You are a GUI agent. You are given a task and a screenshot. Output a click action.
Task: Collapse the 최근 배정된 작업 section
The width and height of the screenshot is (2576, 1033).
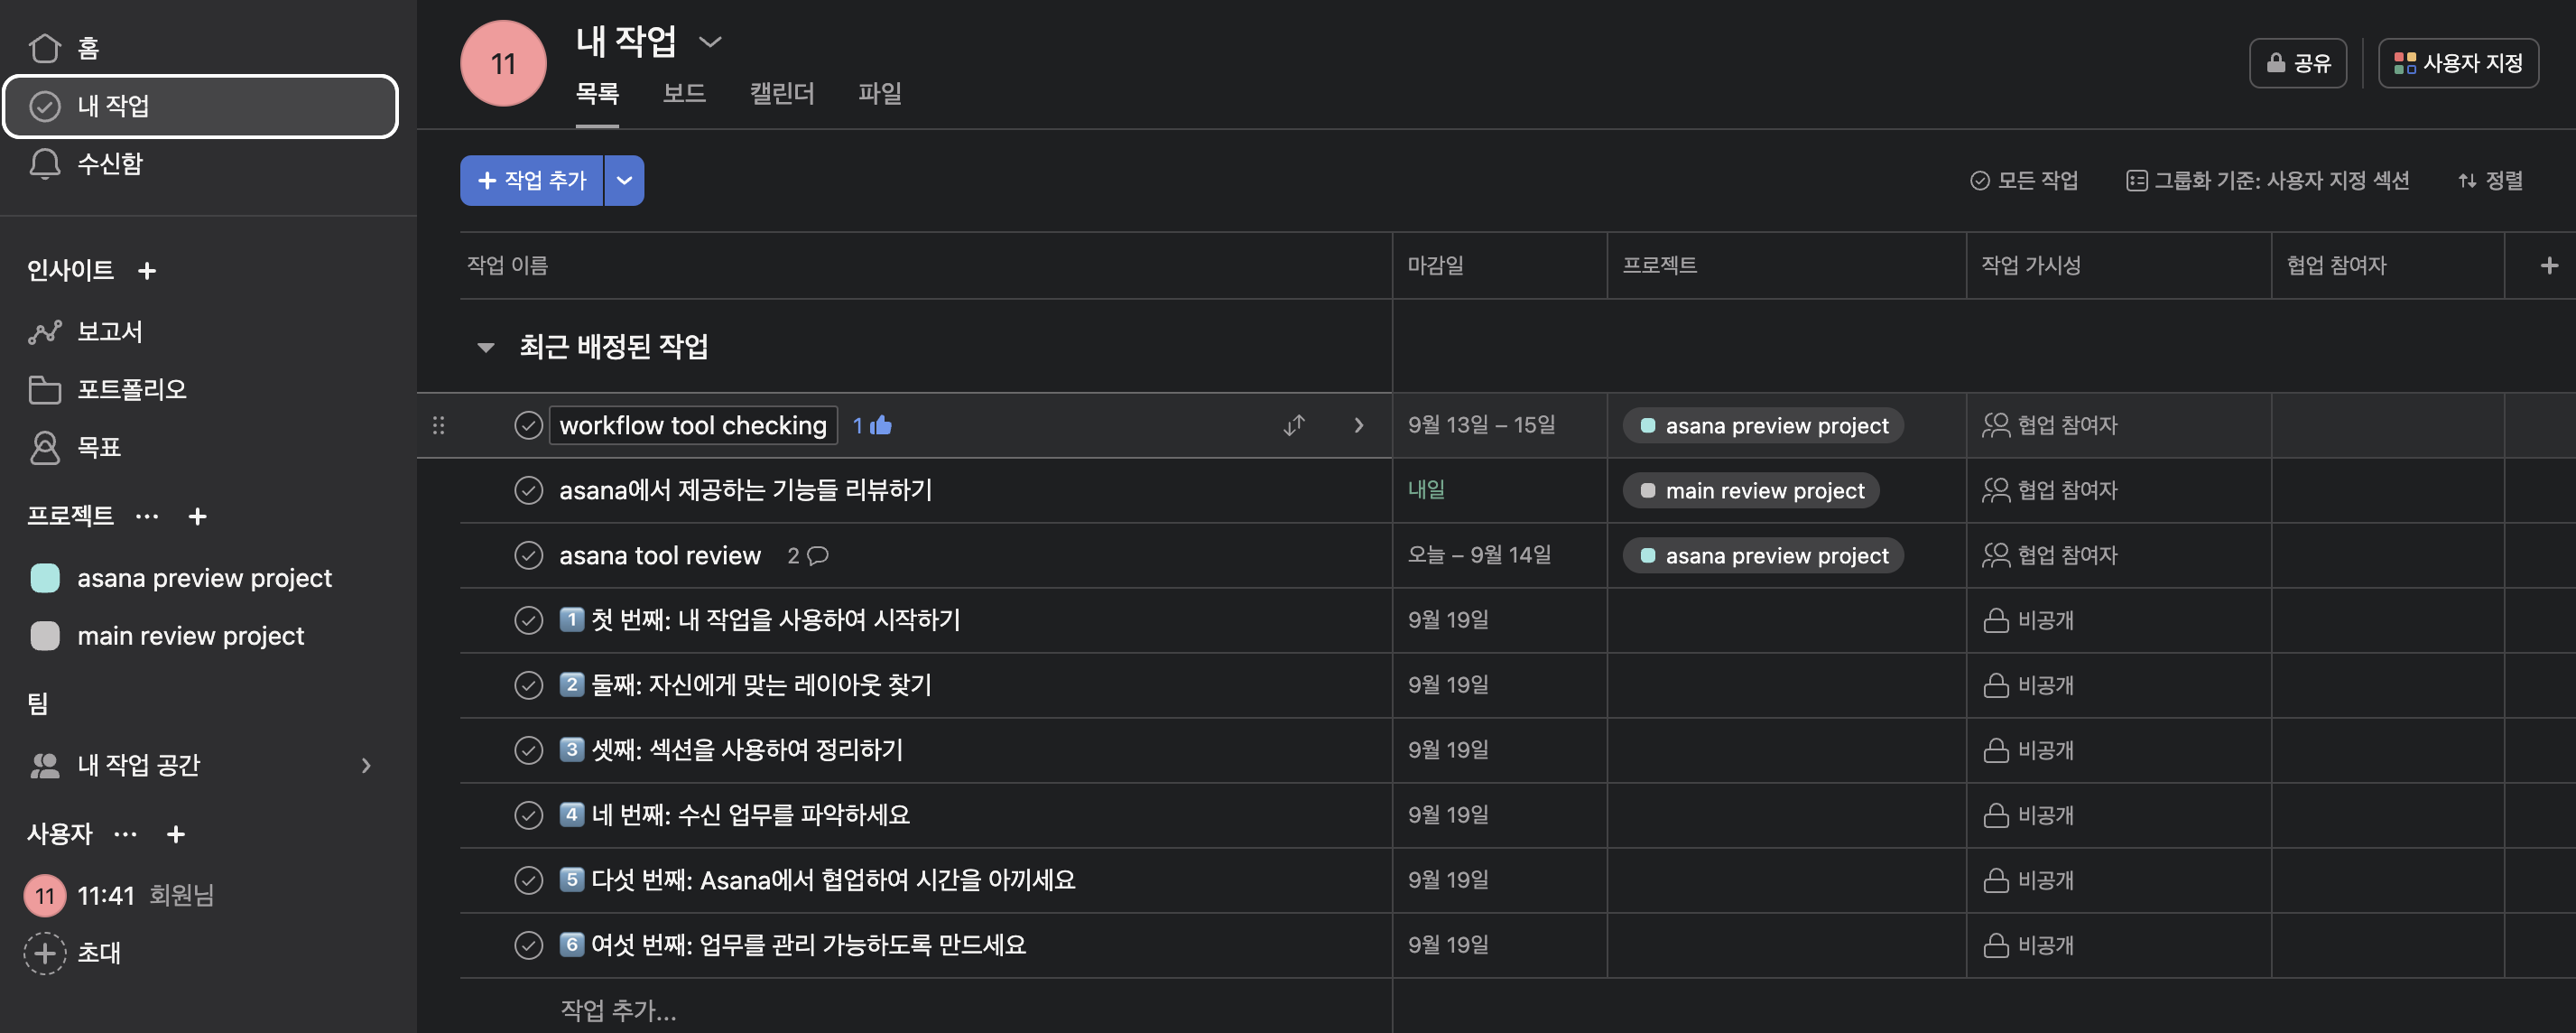486,347
